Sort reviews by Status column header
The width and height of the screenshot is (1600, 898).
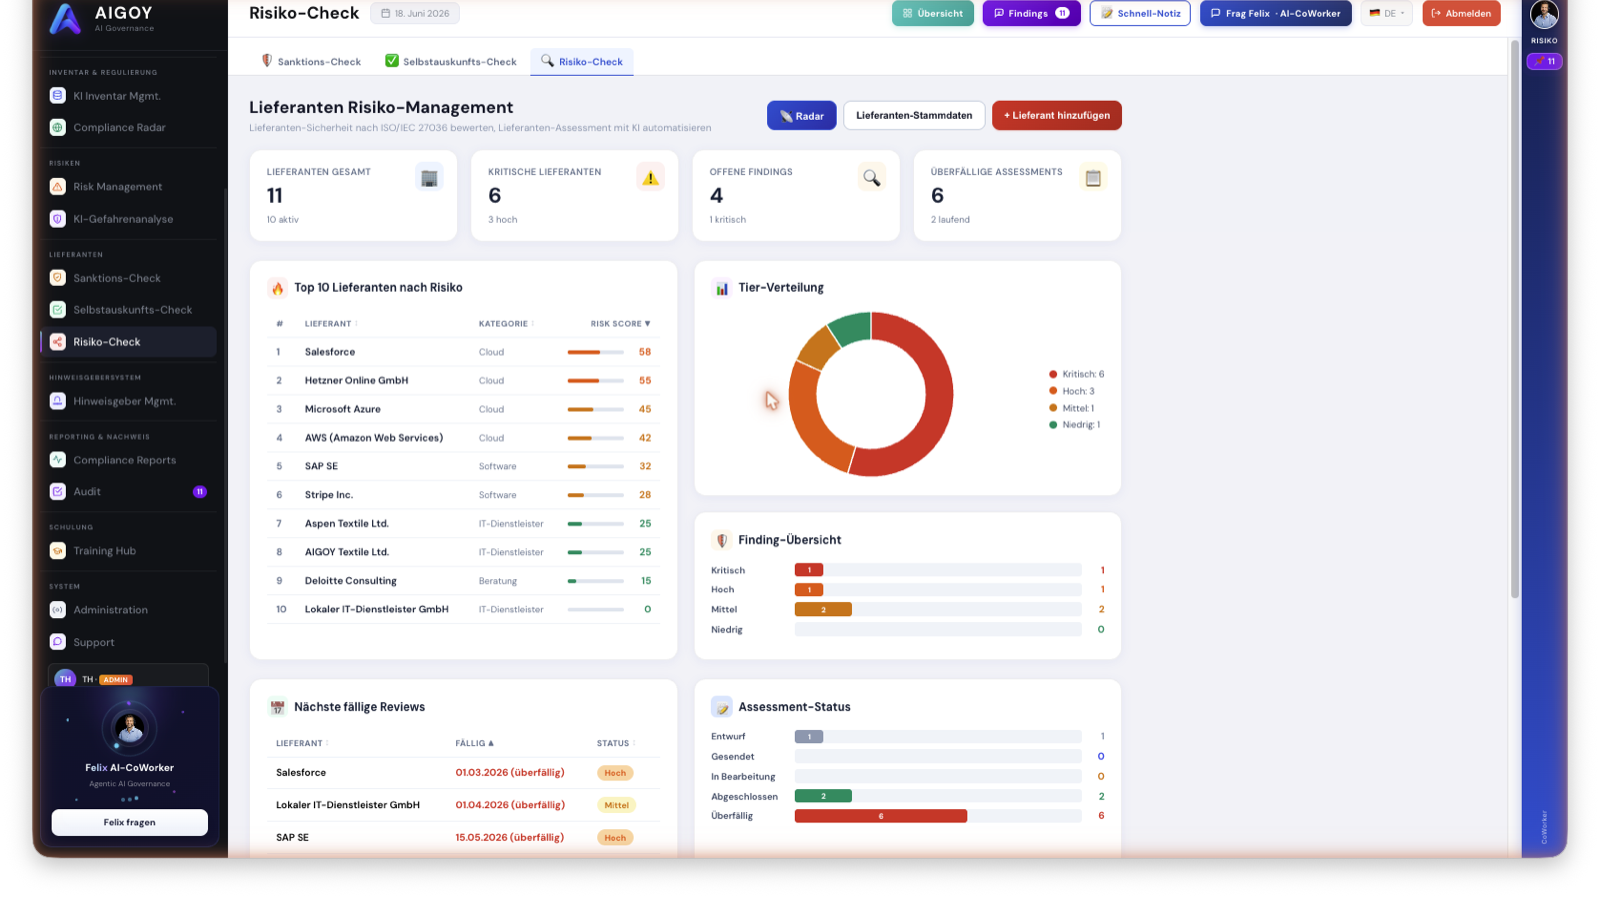[616, 744]
